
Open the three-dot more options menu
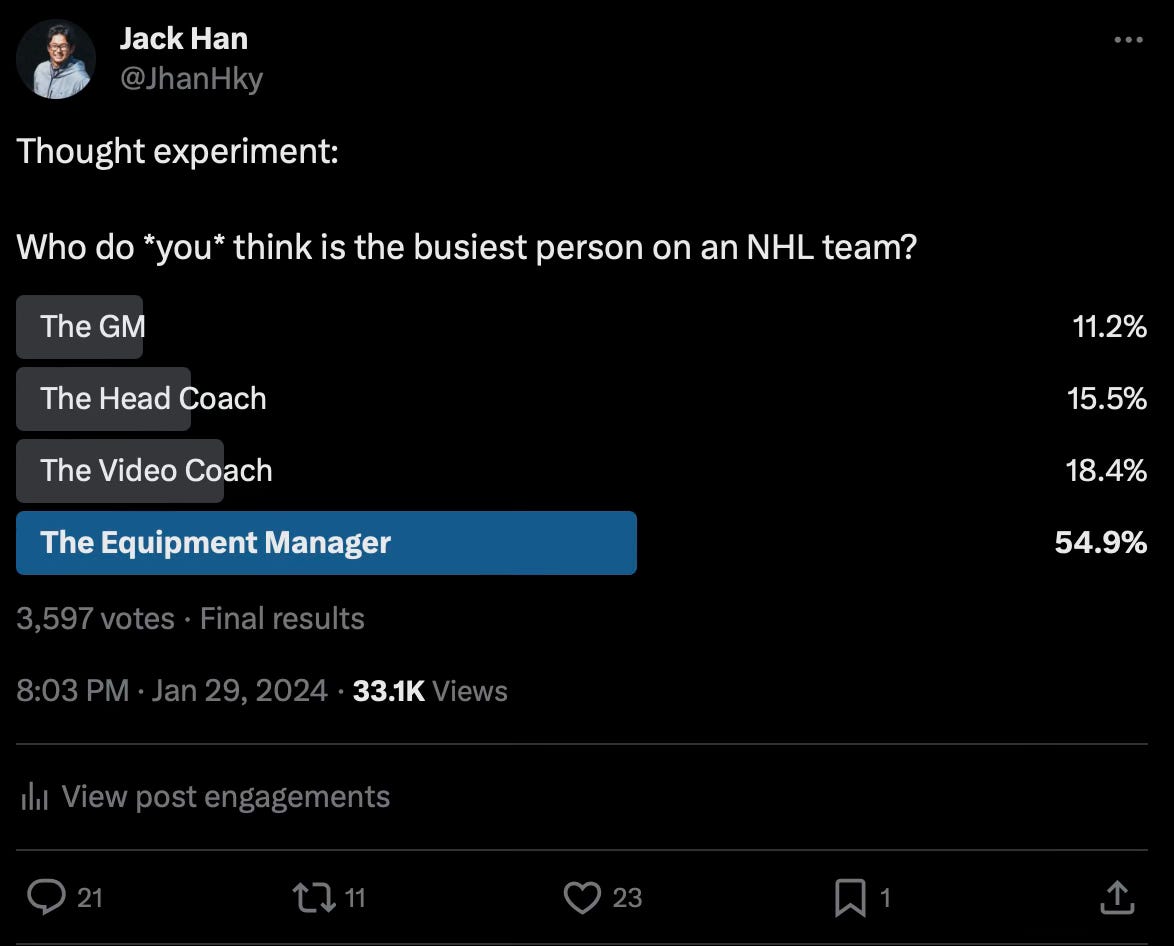pos(1128,40)
